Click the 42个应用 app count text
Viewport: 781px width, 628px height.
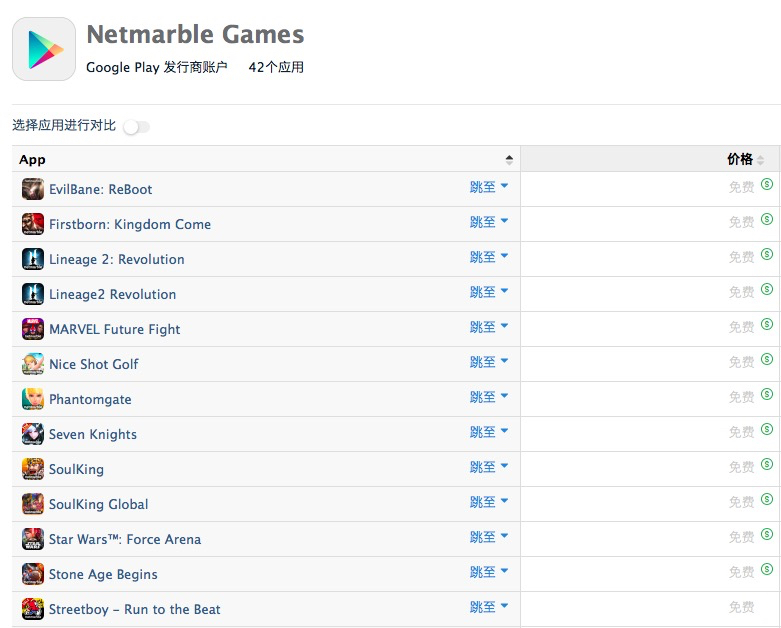click(276, 67)
